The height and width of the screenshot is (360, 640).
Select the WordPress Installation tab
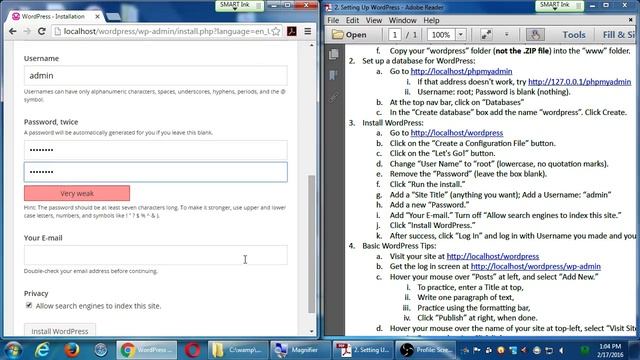point(53,16)
